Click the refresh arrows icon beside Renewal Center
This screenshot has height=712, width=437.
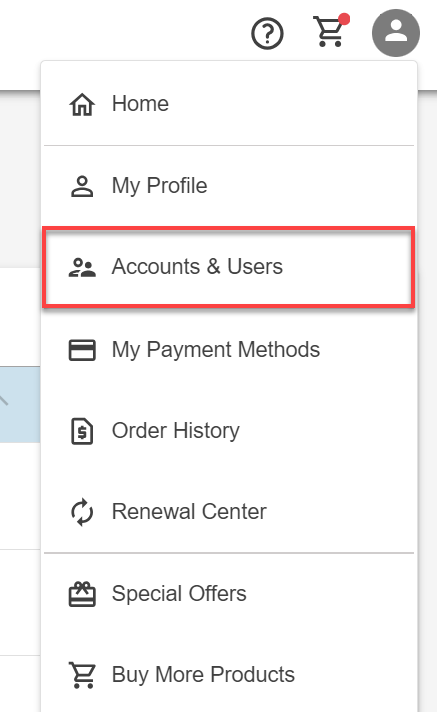[x=82, y=512]
